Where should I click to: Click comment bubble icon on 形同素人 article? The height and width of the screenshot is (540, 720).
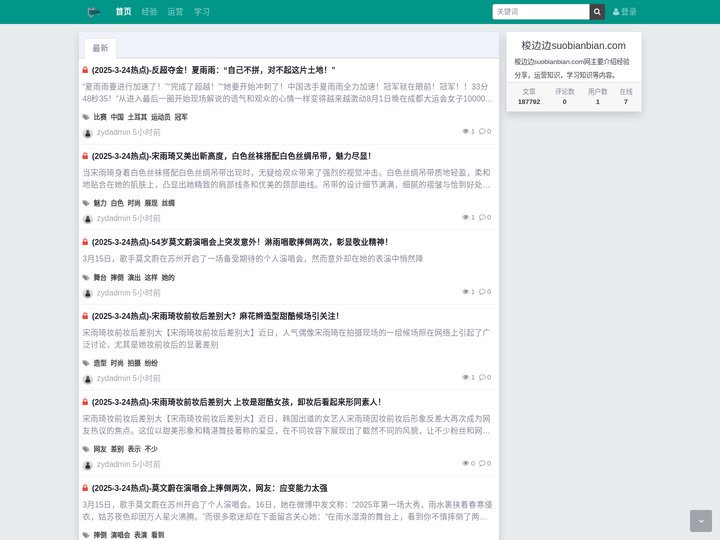coord(482,463)
